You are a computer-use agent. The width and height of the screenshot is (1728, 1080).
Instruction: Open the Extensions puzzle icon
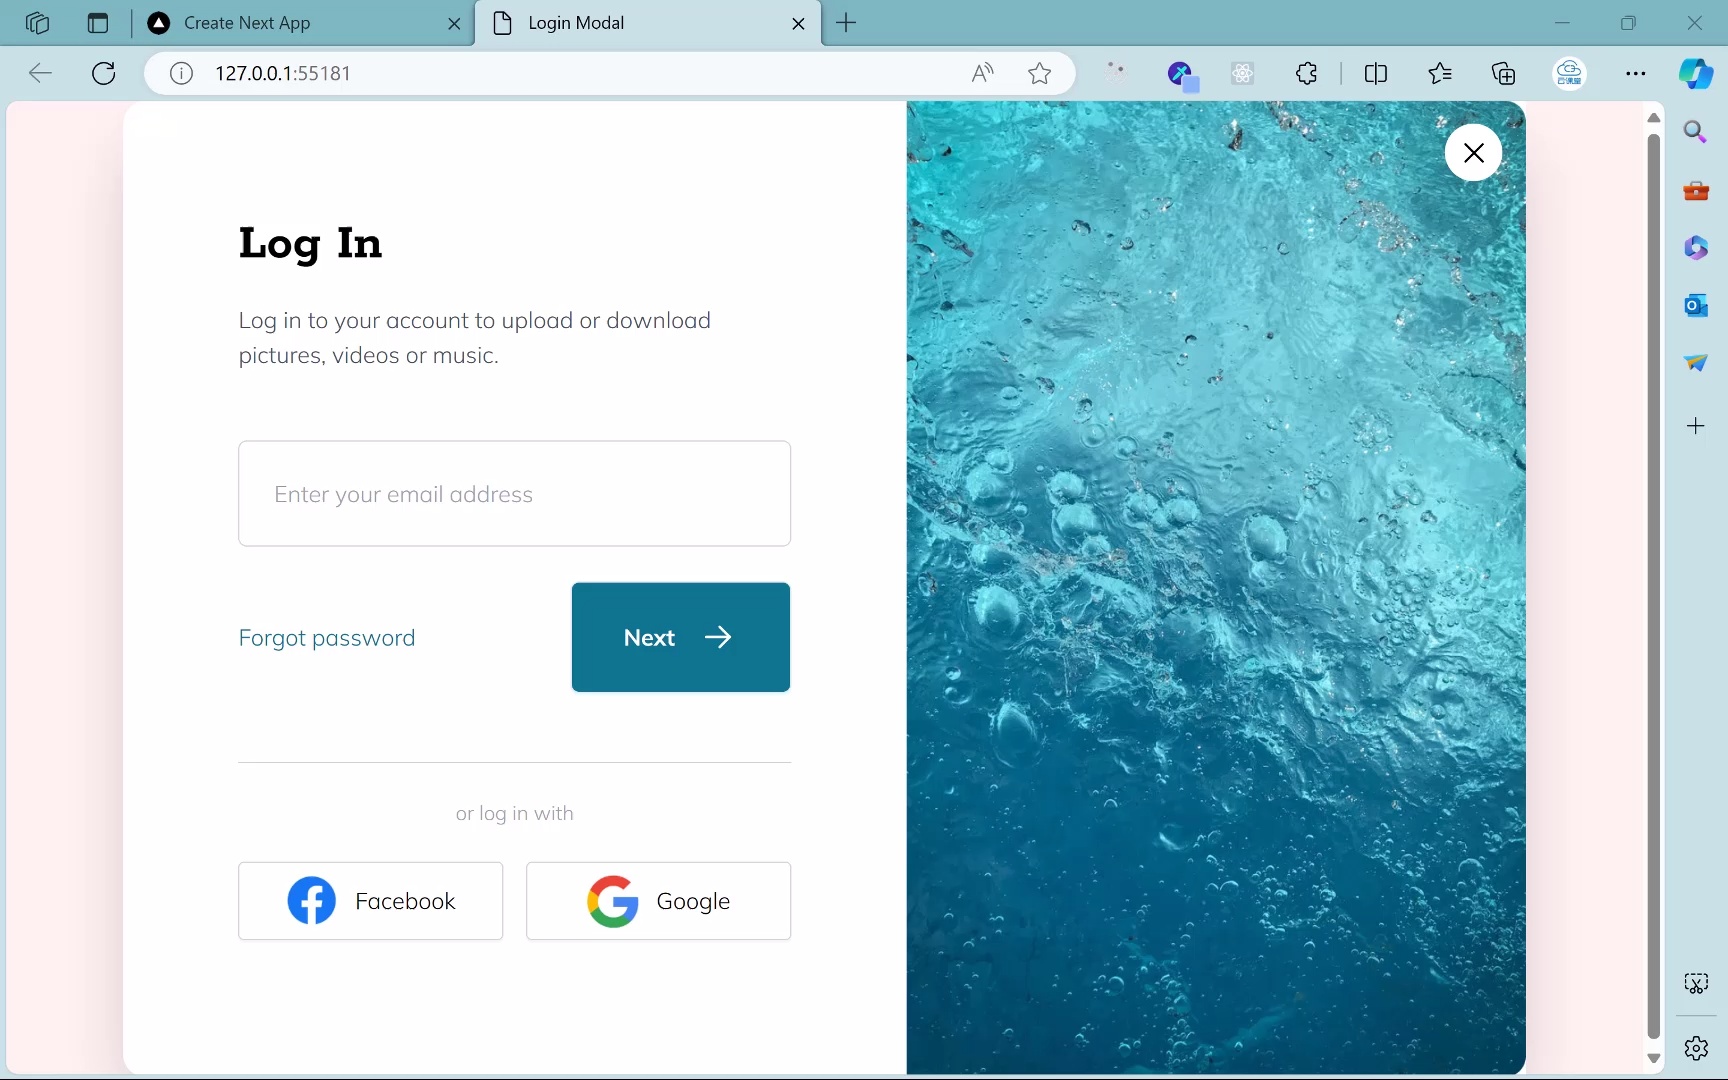coord(1307,73)
